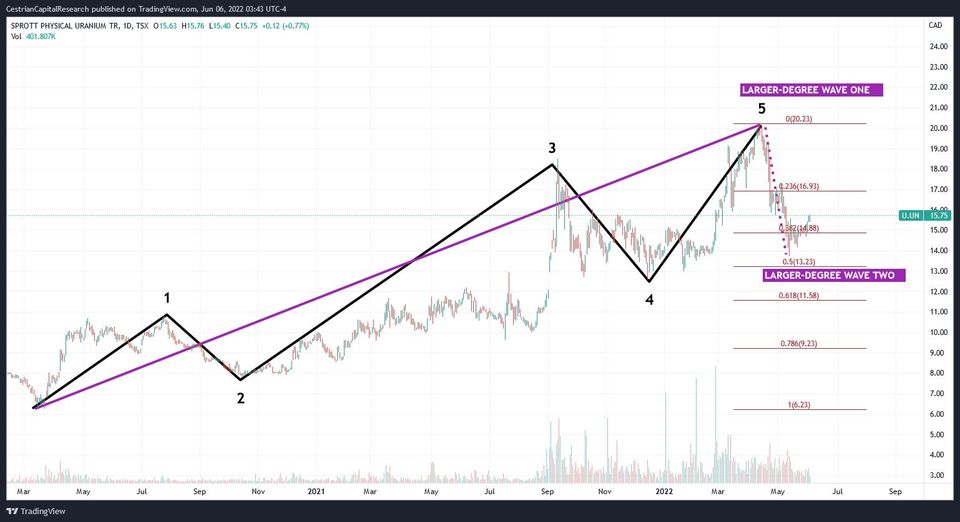This screenshot has width=960, height=522.
Task: Select wave label 4 on the chart
Action: pyautogui.click(x=649, y=299)
